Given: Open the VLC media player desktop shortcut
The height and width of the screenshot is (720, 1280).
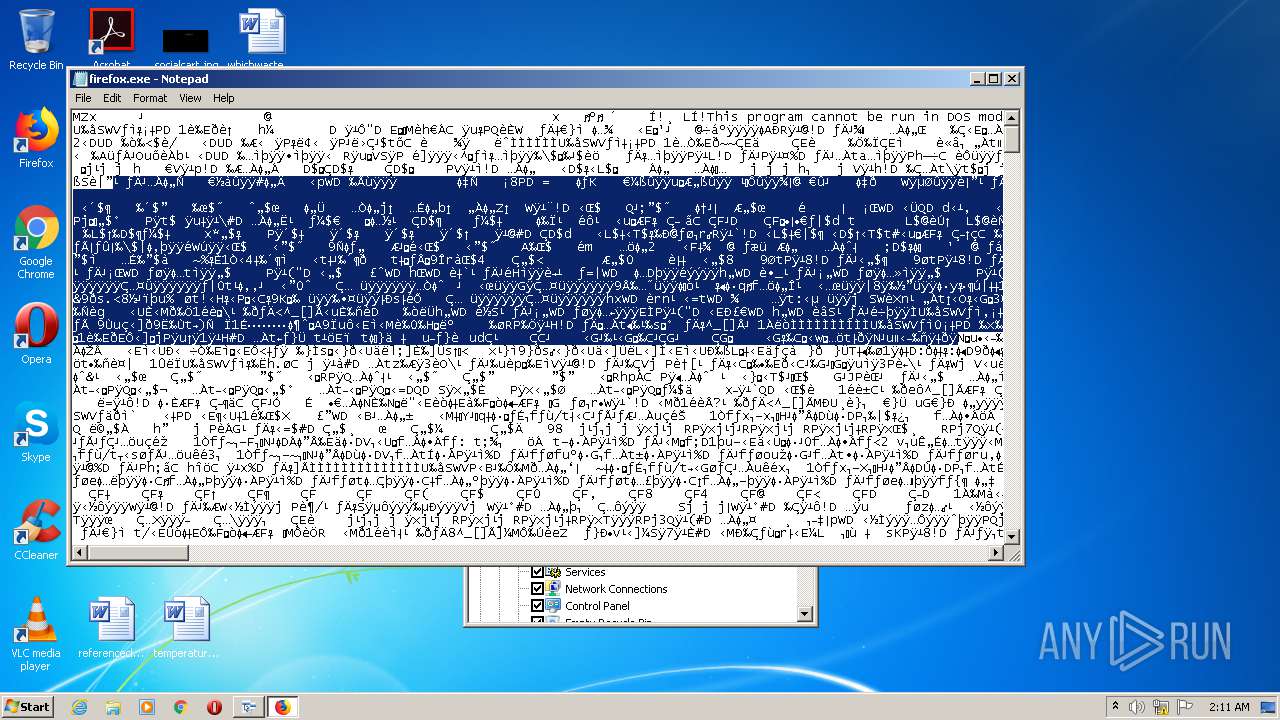Looking at the screenshot, I should [36, 633].
